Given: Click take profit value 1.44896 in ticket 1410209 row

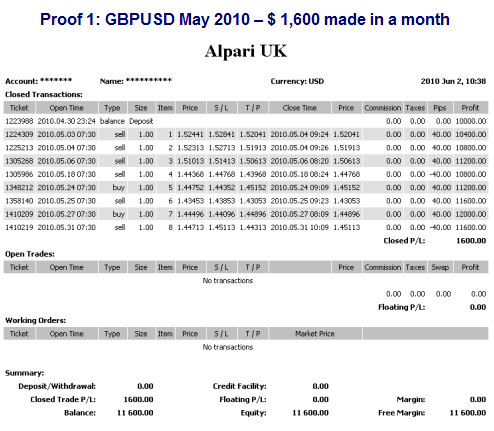Looking at the screenshot, I should [x=253, y=214].
